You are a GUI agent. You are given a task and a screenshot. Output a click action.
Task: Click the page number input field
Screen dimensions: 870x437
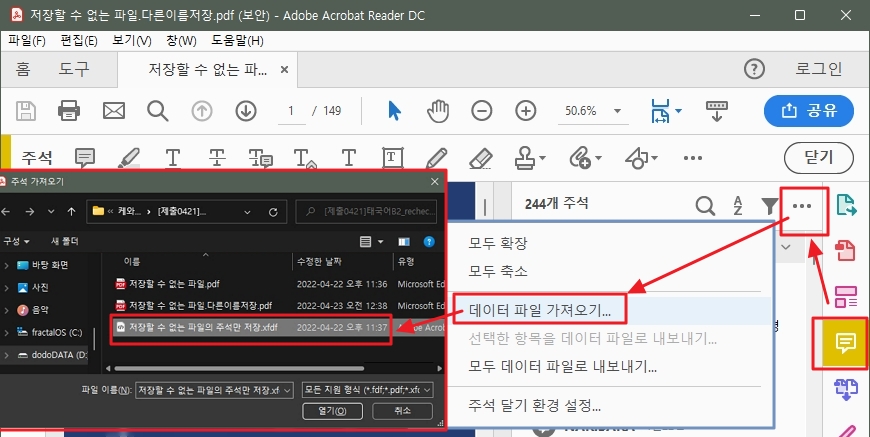291,111
